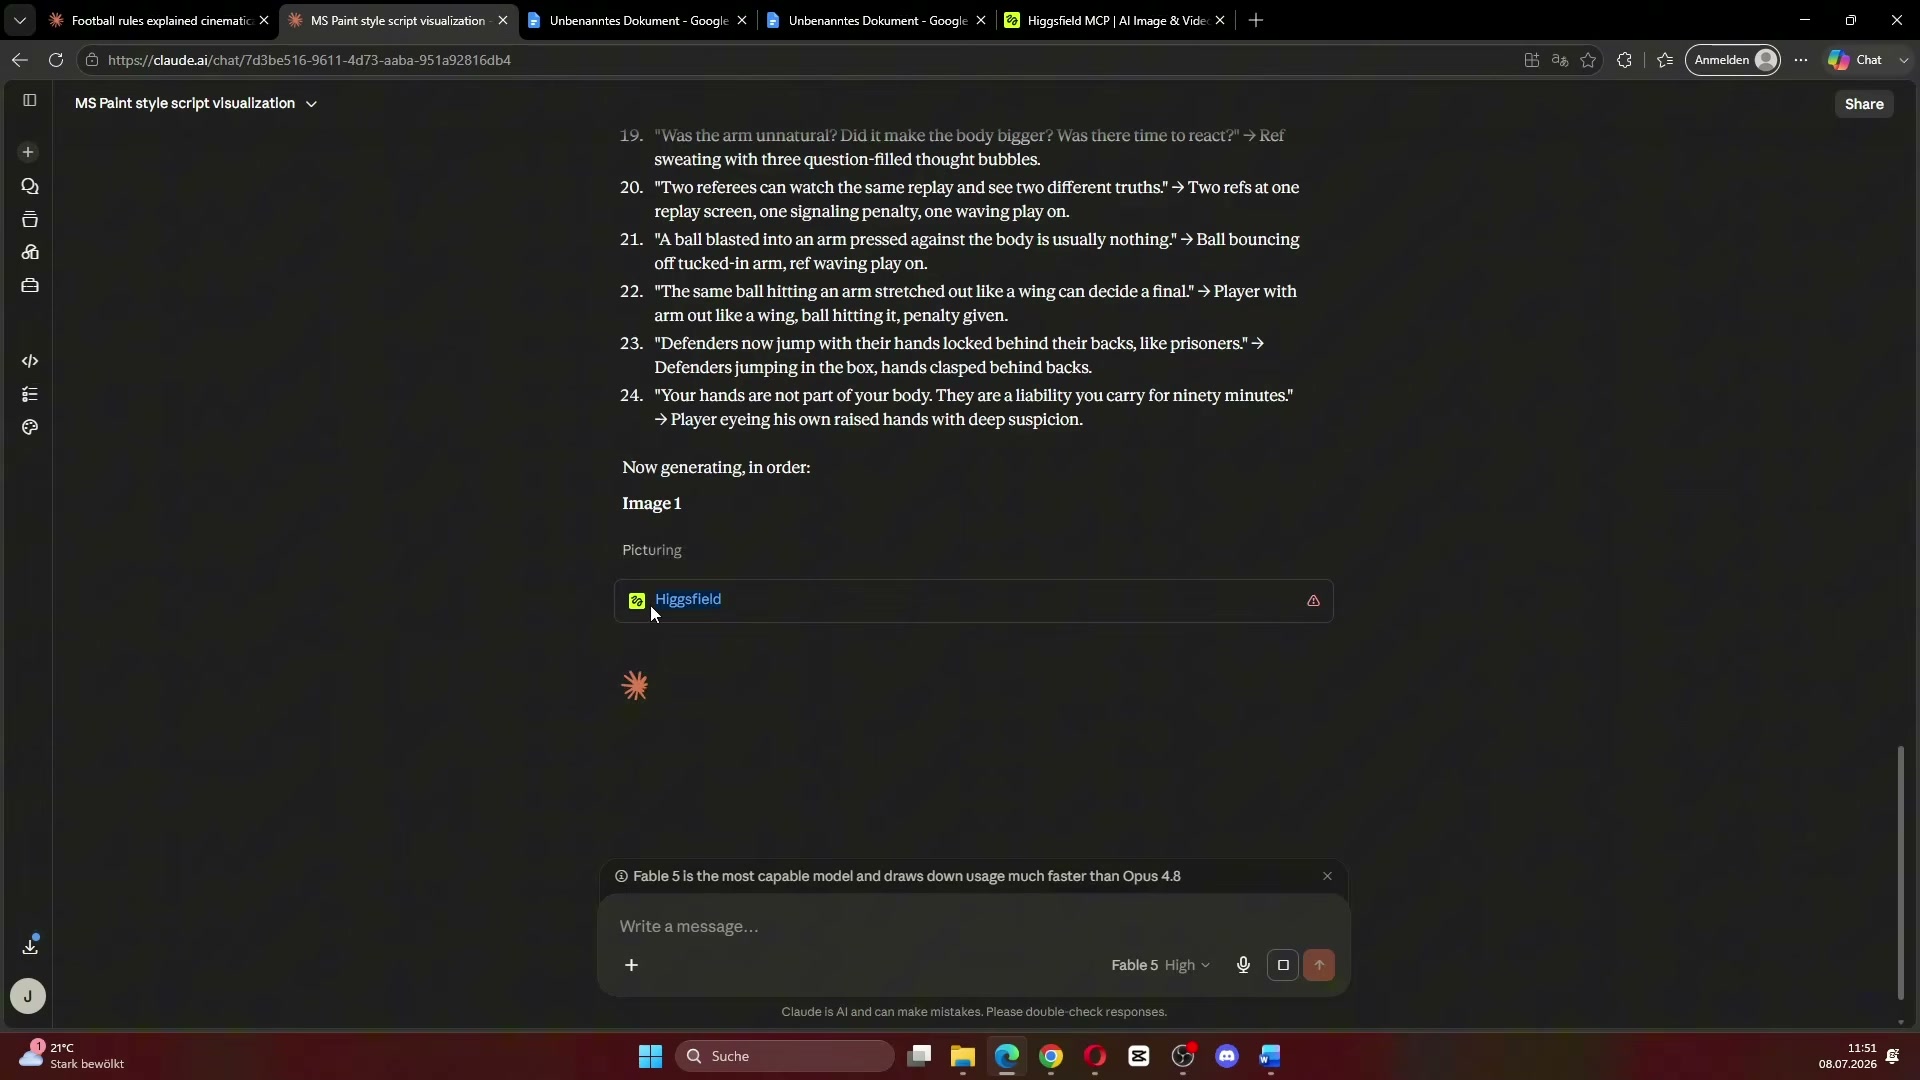Click the warning icon on Higgsfield card

tap(1313, 601)
